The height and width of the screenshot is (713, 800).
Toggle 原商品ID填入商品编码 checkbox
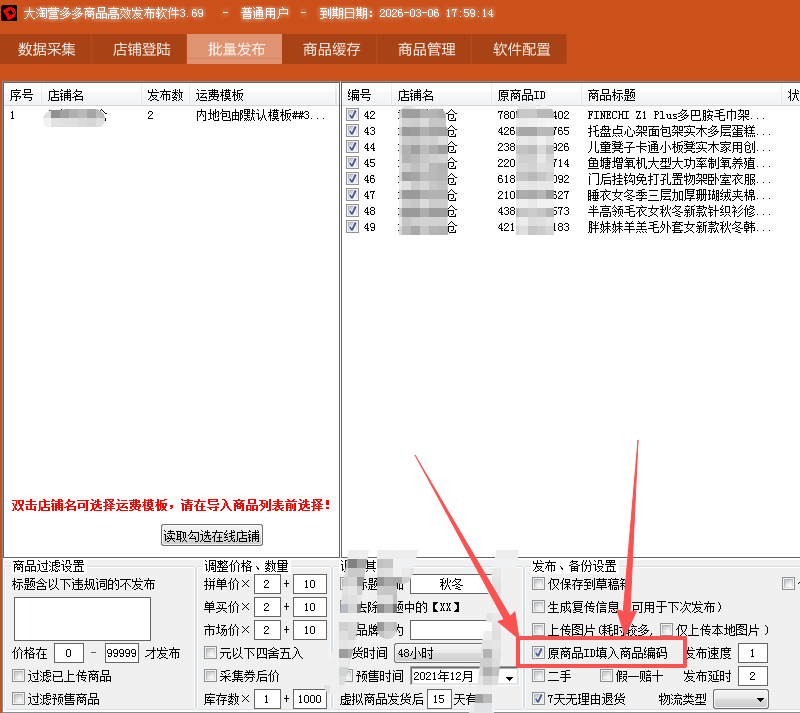point(539,653)
